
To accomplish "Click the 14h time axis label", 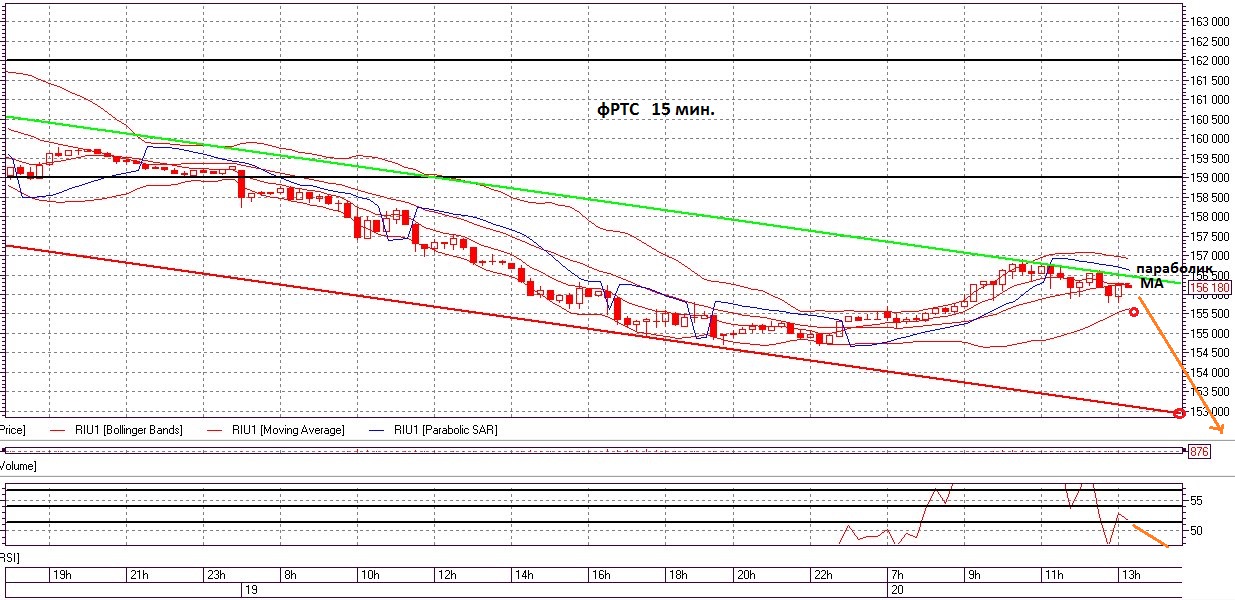I will [524, 575].
